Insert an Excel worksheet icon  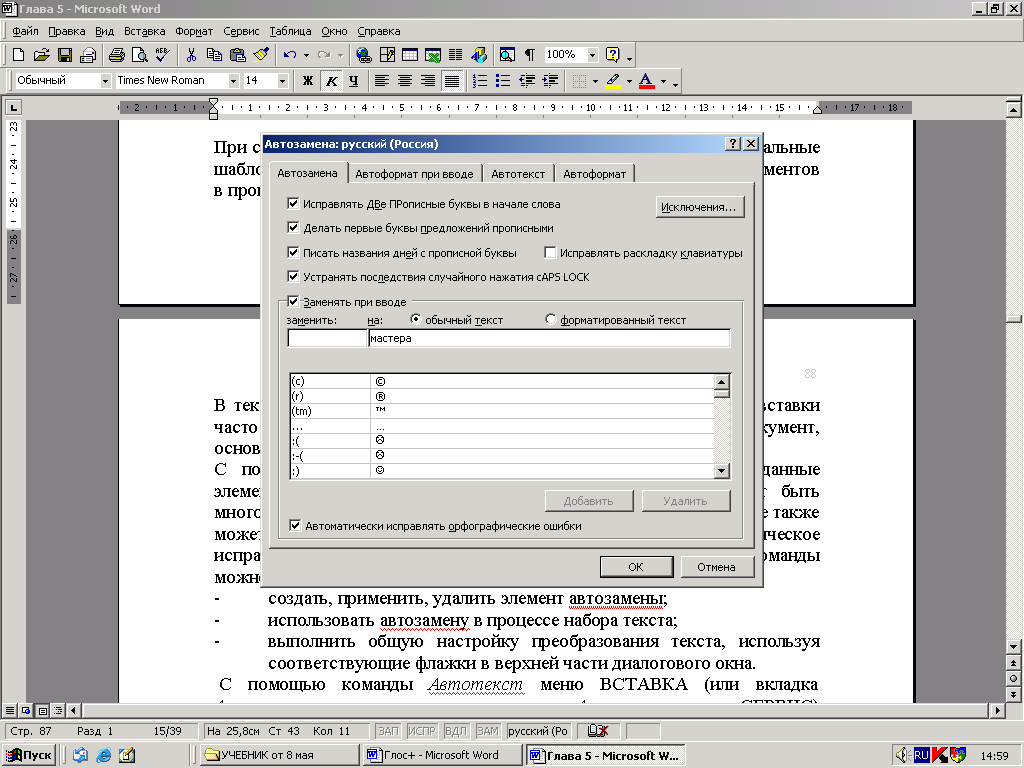tap(433, 55)
